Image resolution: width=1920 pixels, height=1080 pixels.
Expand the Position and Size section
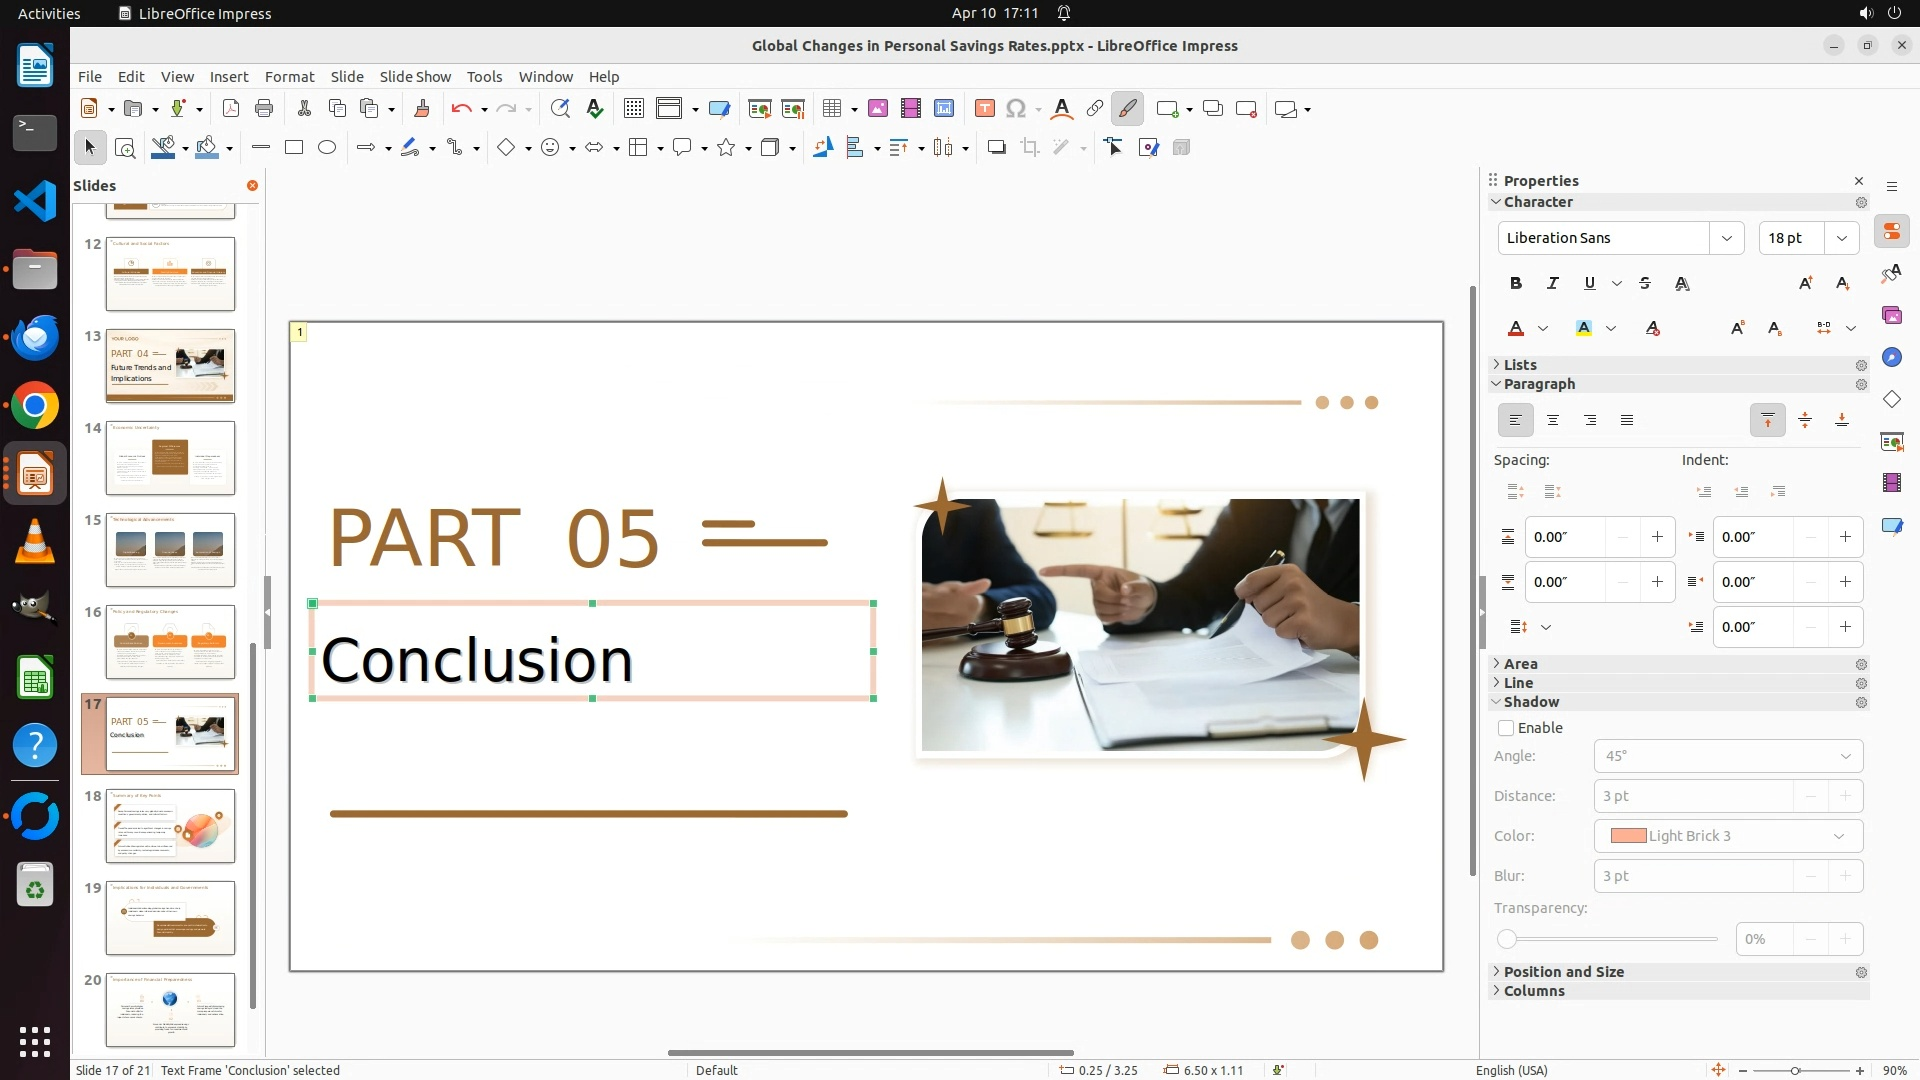tap(1563, 972)
